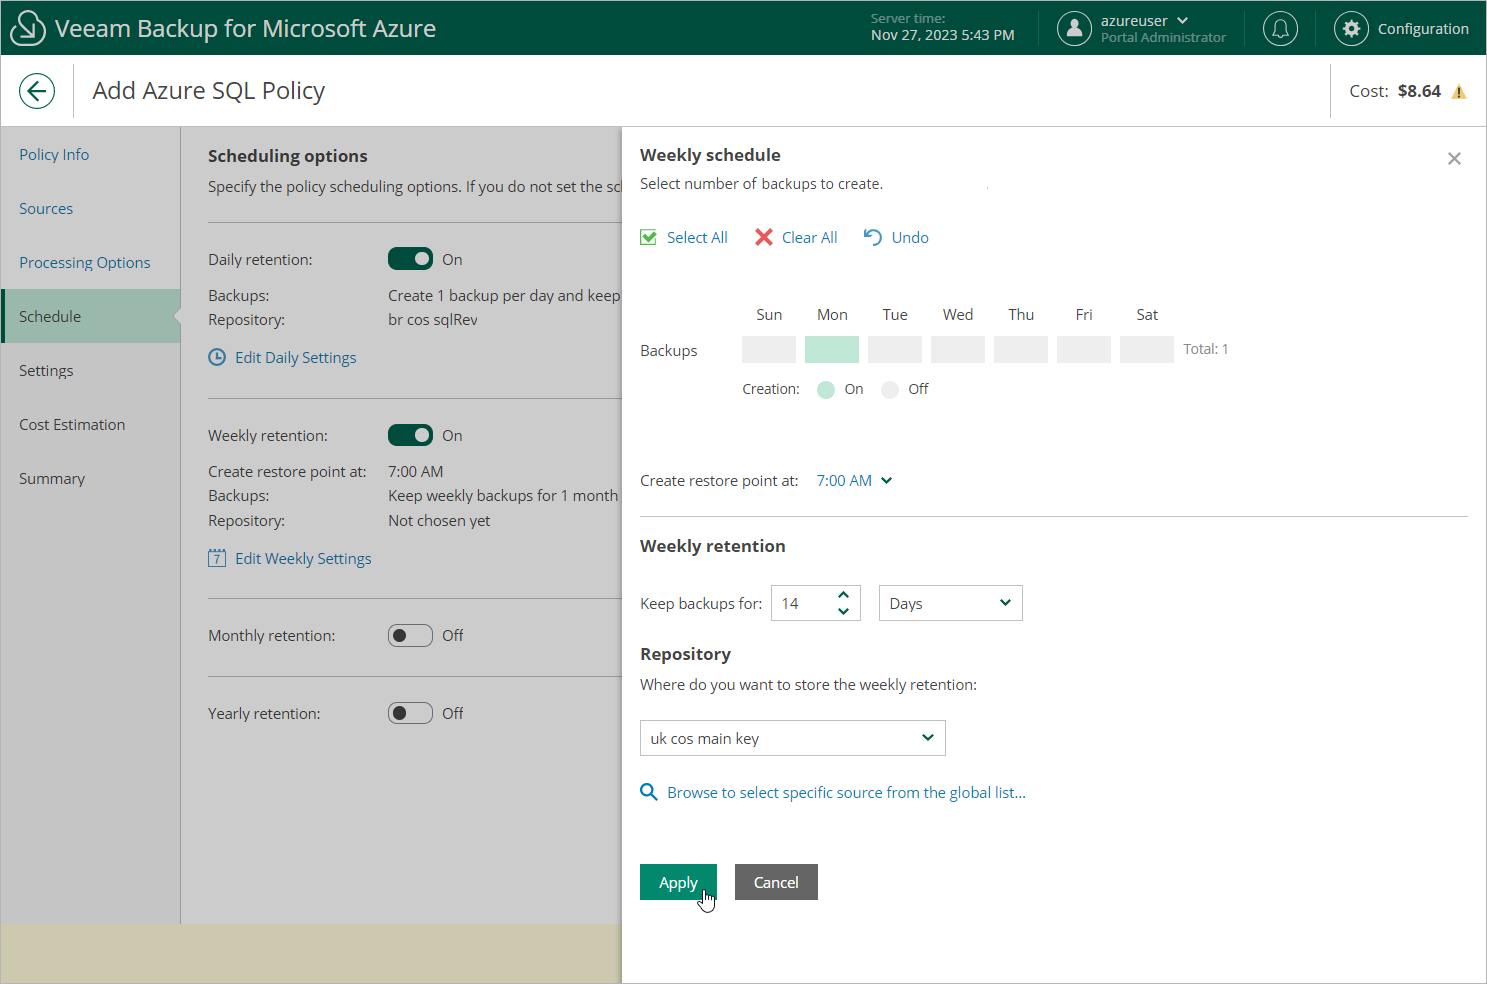Click the Cancel button

[x=776, y=882]
